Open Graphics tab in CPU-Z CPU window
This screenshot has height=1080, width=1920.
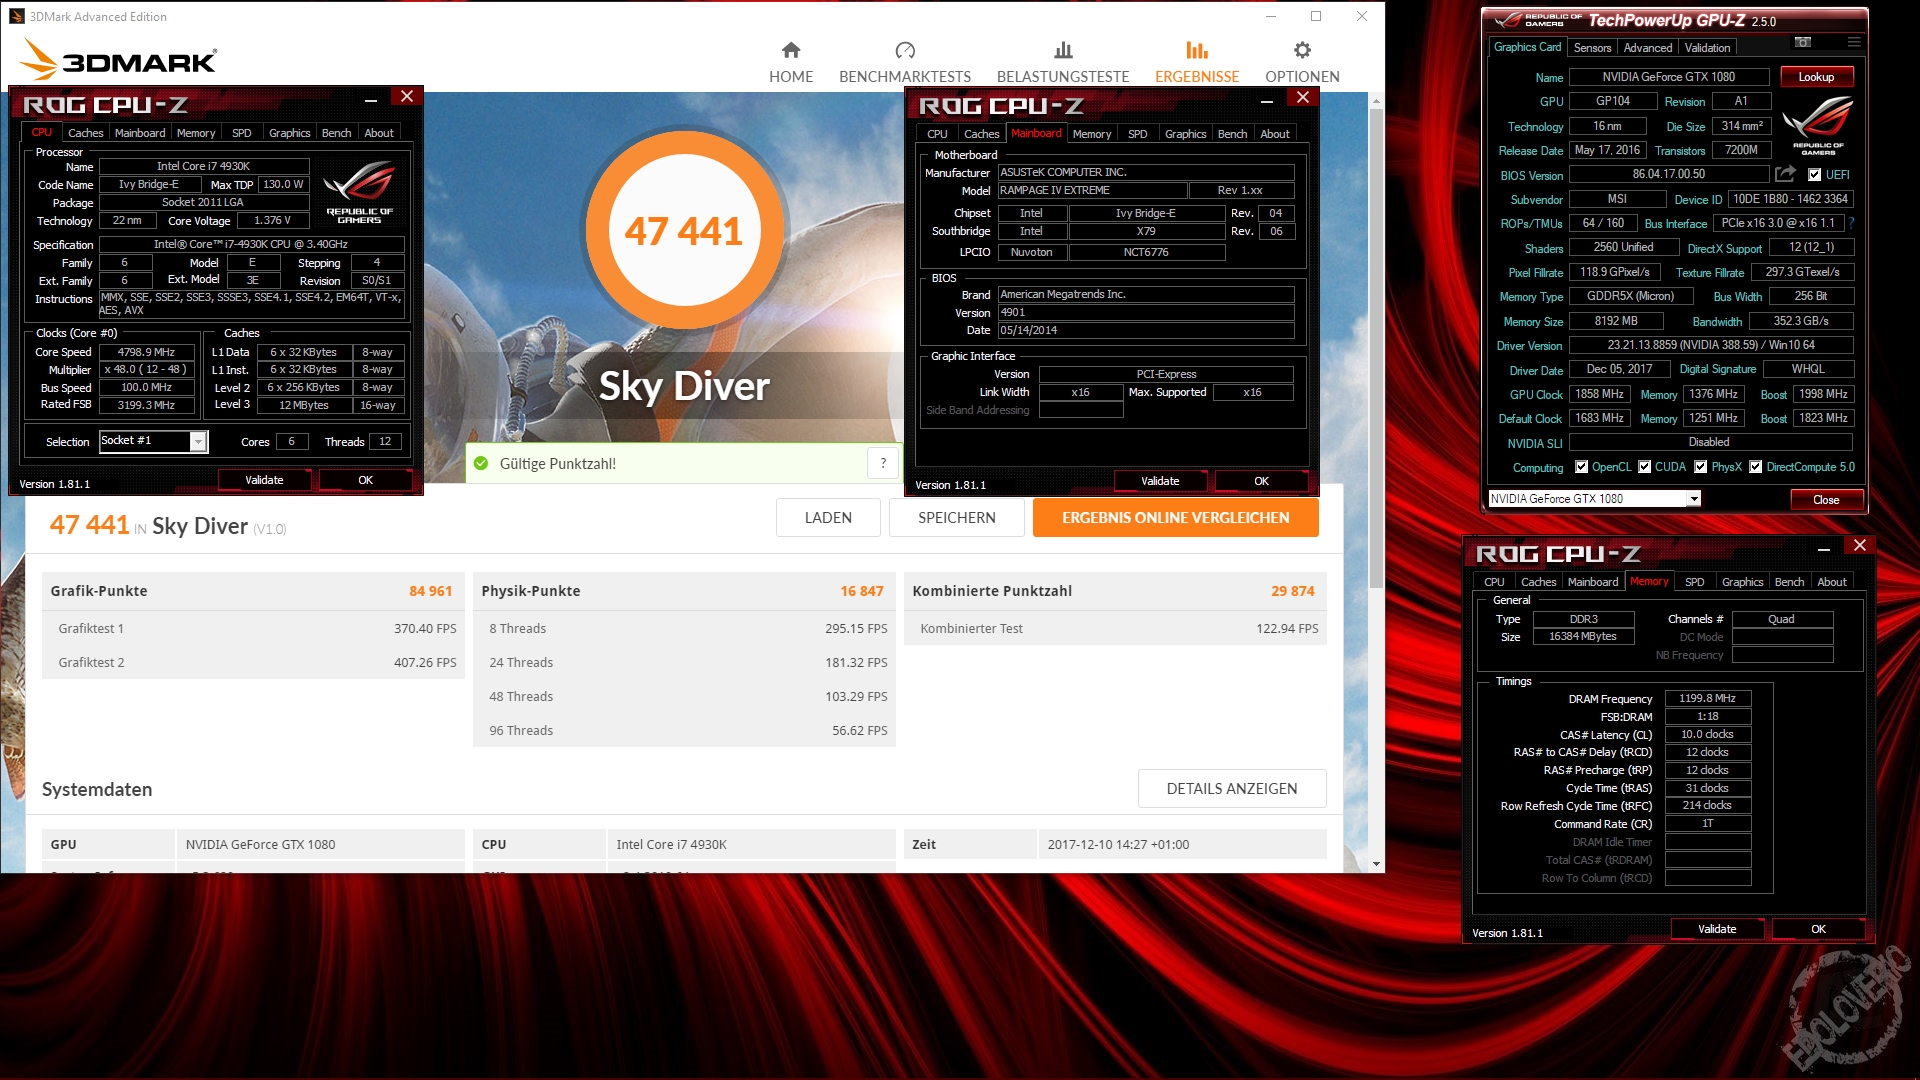(289, 133)
